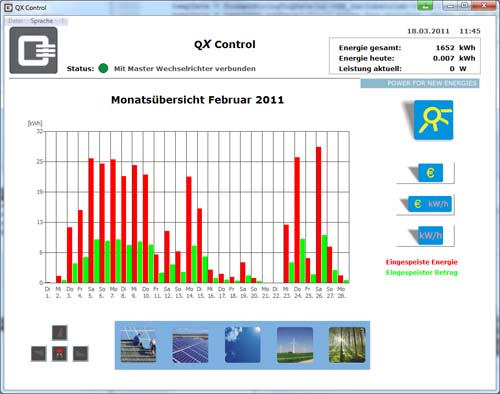The width and height of the screenshot is (500, 394).
Task: Click the right dark navigation button
Action: click(81, 354)
